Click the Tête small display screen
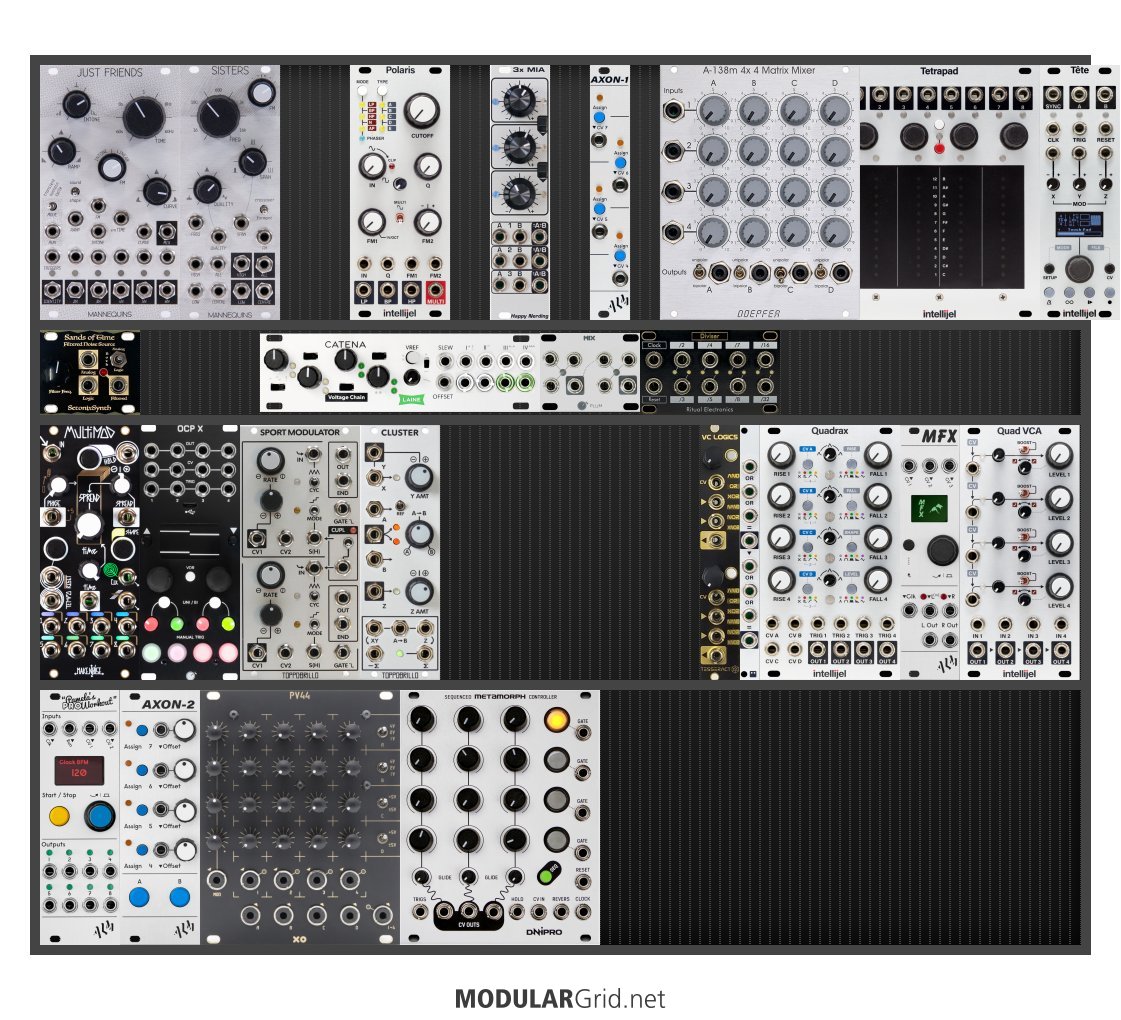The width and height of the screenshot is (1121, 1020). pyautogui.click(x=1079, y=223)
